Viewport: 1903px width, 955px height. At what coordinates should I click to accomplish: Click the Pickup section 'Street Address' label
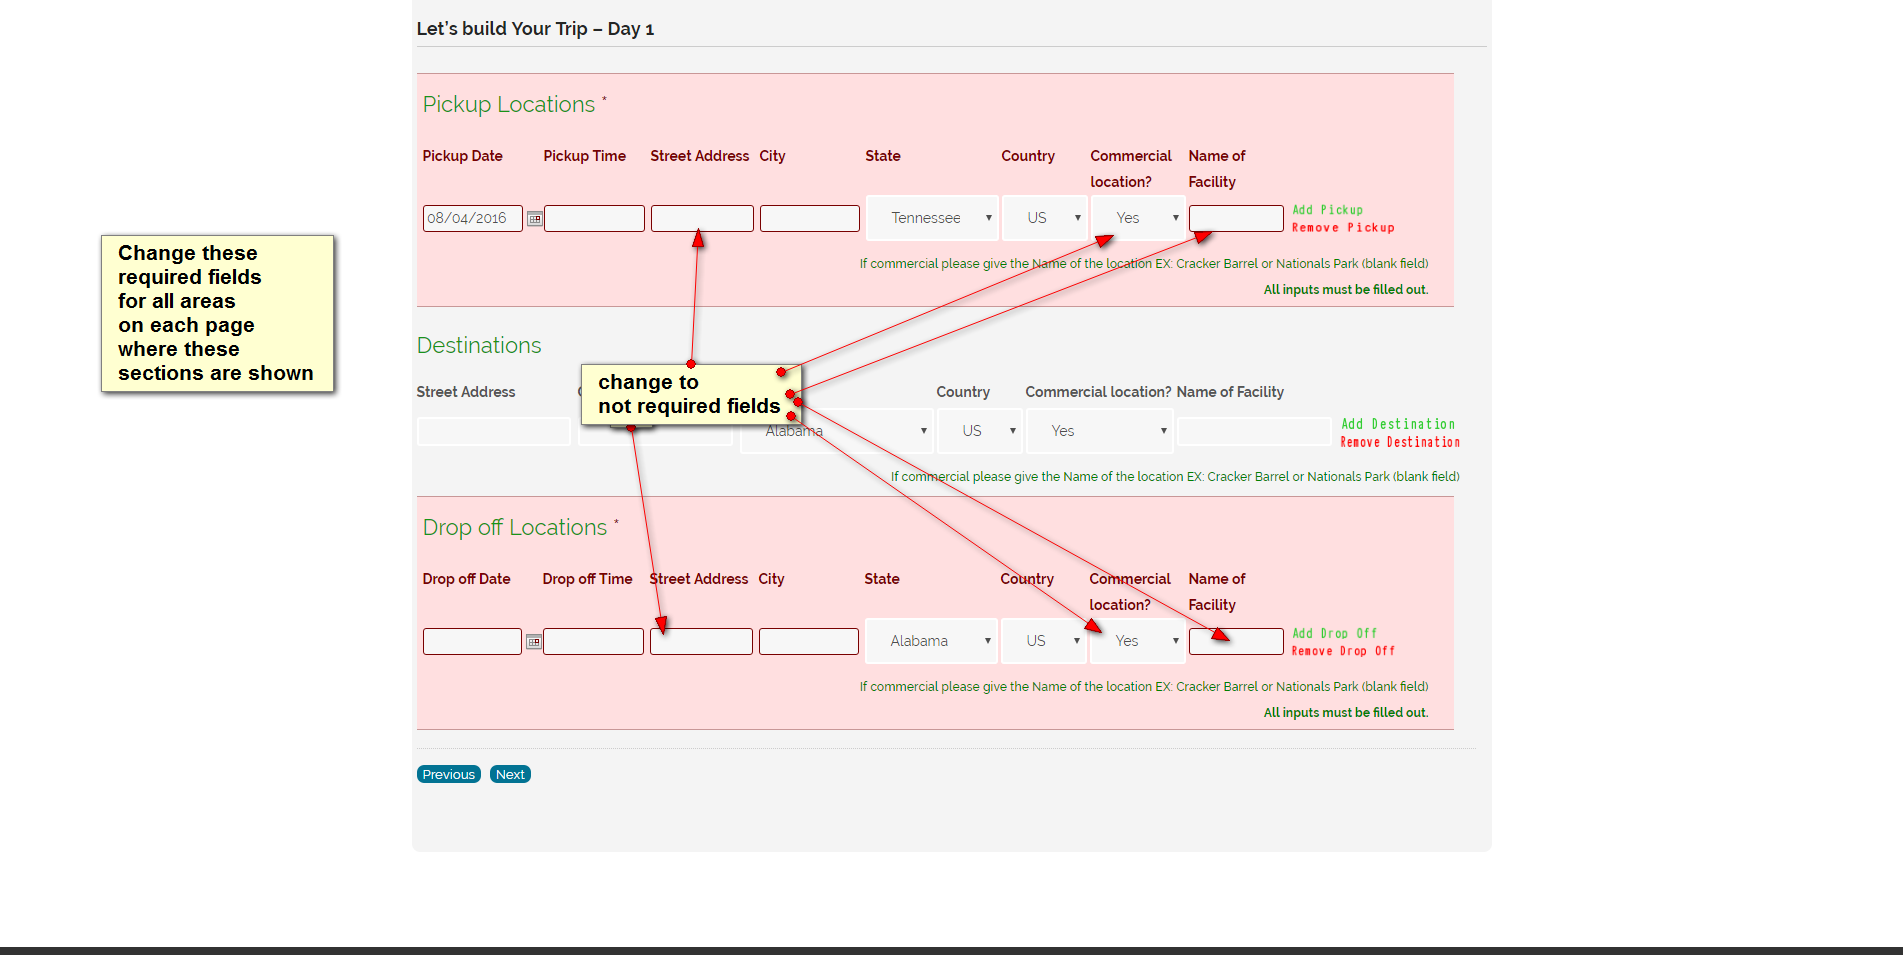(700, 156)
